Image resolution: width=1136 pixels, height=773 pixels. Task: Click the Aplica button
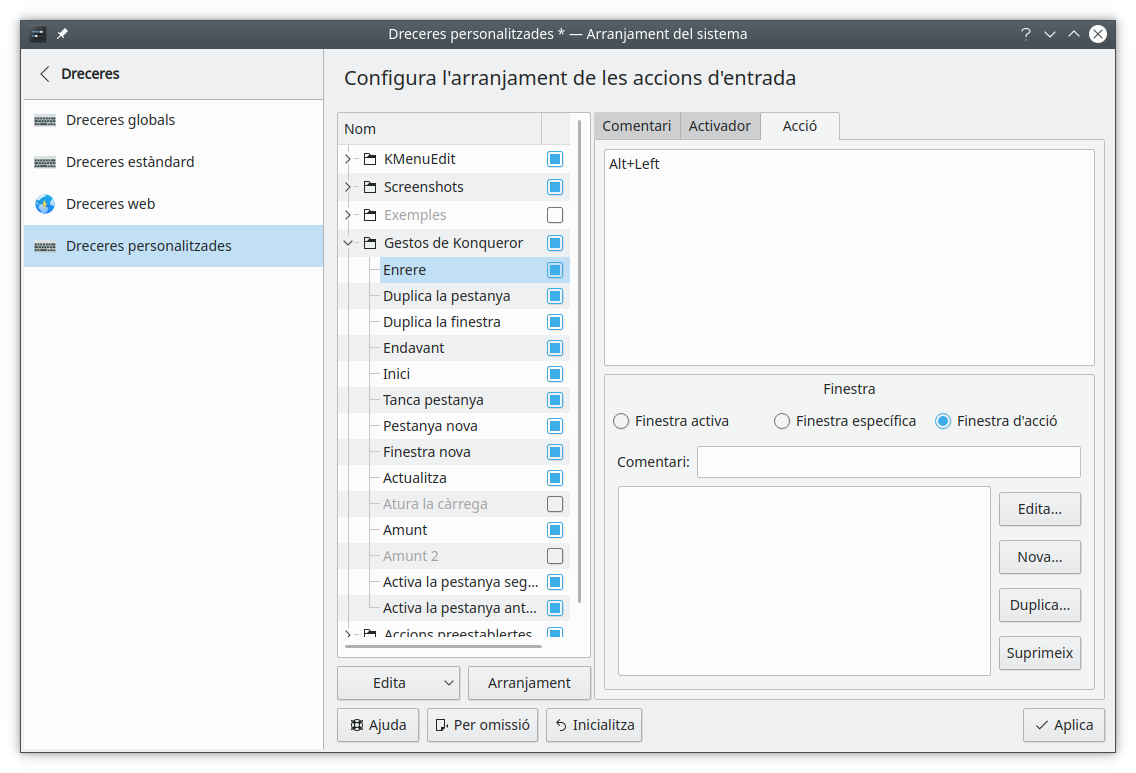coord(1063,725)
